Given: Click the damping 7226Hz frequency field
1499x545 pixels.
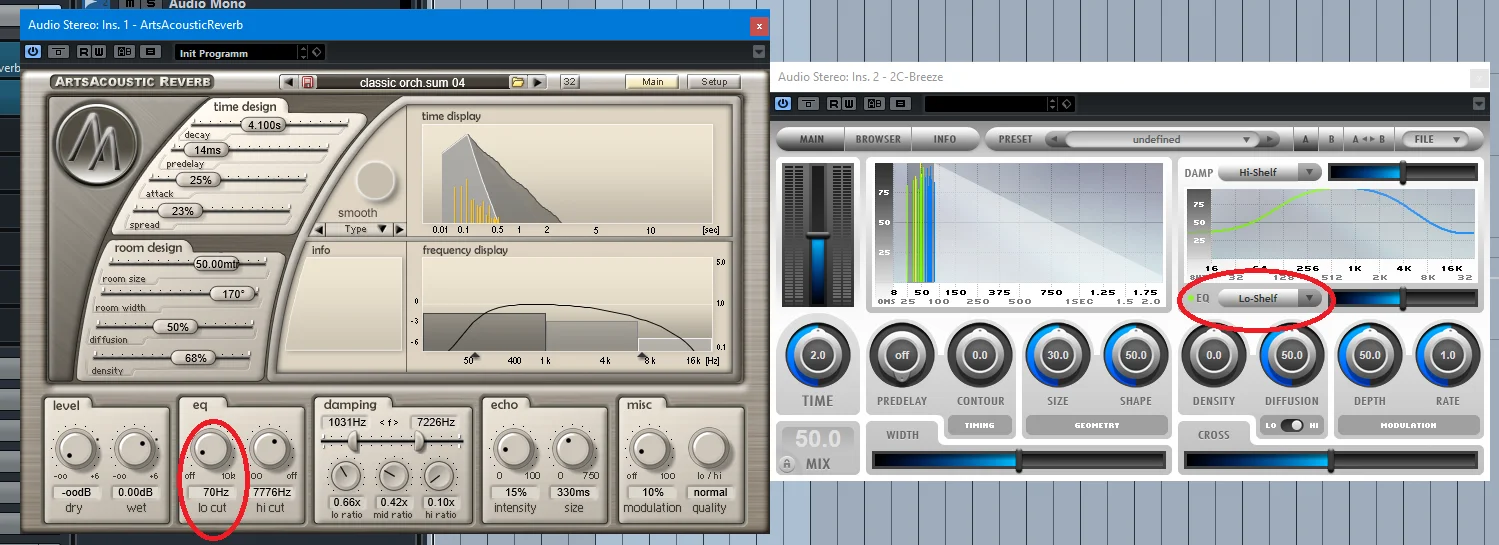Looking at the screenshot, I should pyautogui.click(x=435, y=422).
